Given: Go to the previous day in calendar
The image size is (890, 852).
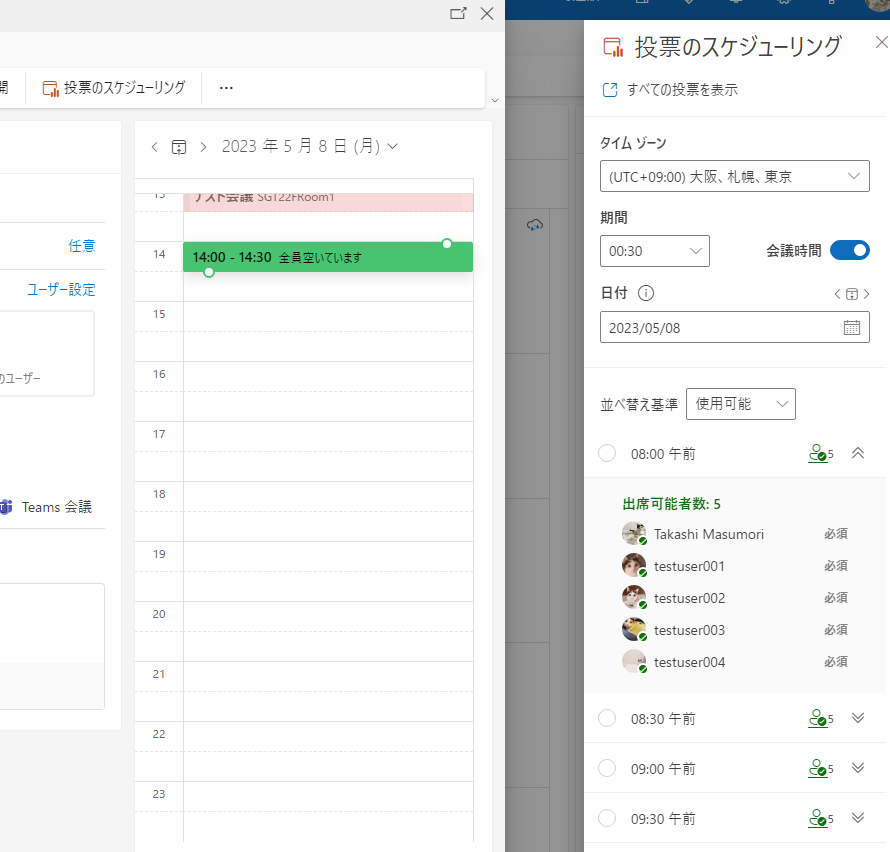Looking at the screenshot, I should [x=154, y=147].
